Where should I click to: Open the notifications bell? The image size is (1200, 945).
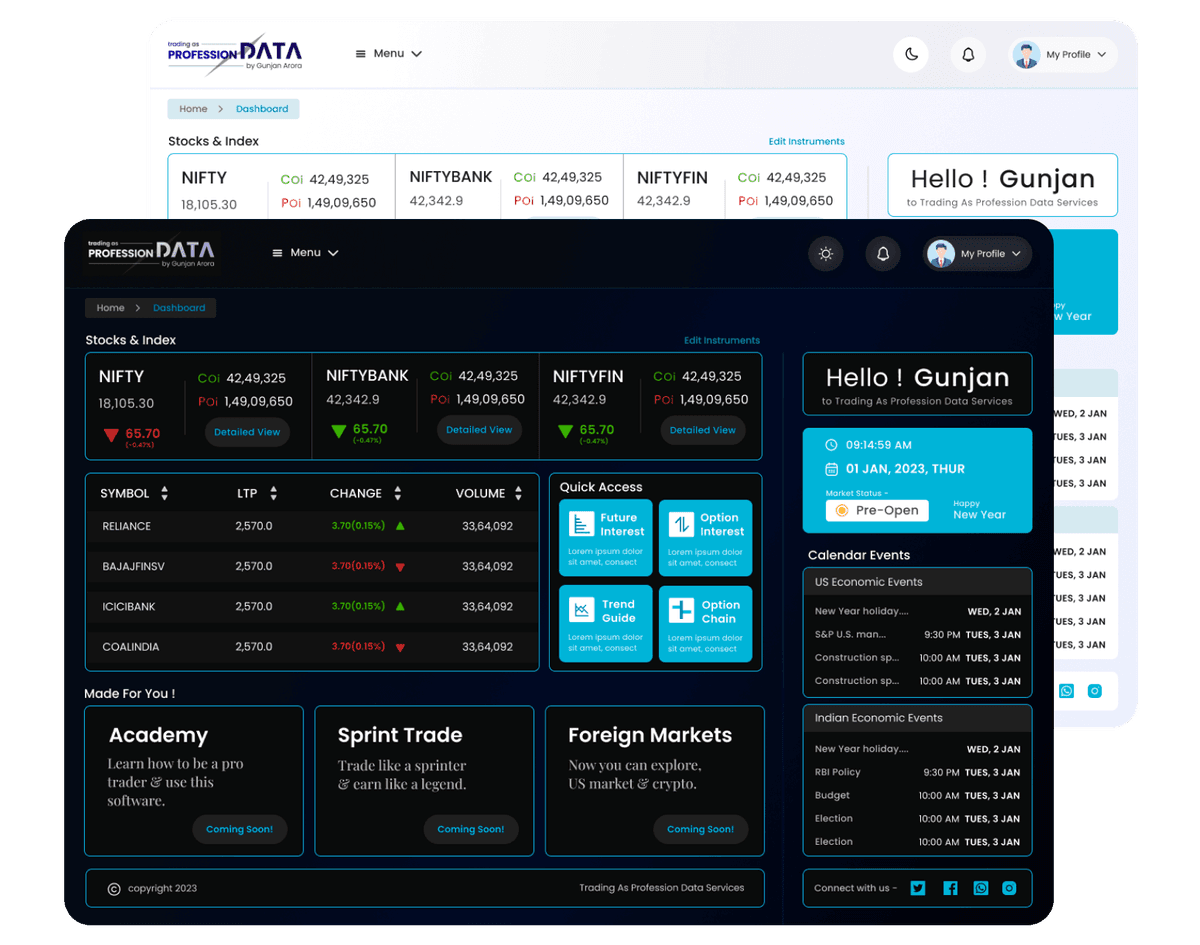coord(883,253)
